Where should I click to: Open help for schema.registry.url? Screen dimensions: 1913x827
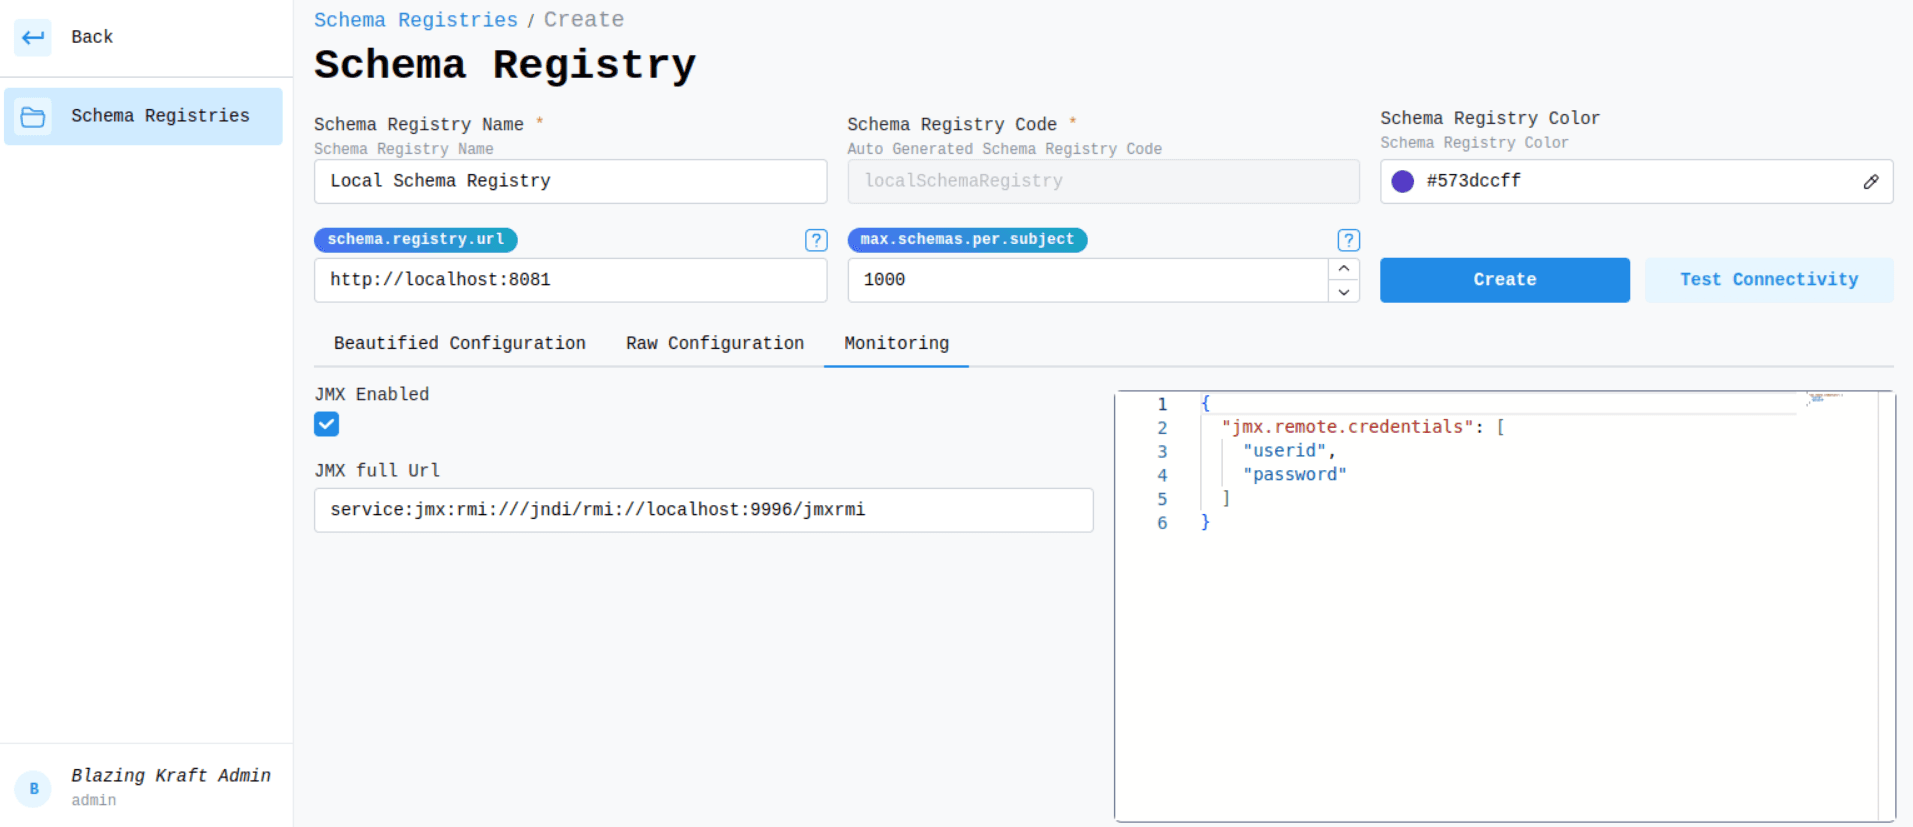tap(816, 240)
